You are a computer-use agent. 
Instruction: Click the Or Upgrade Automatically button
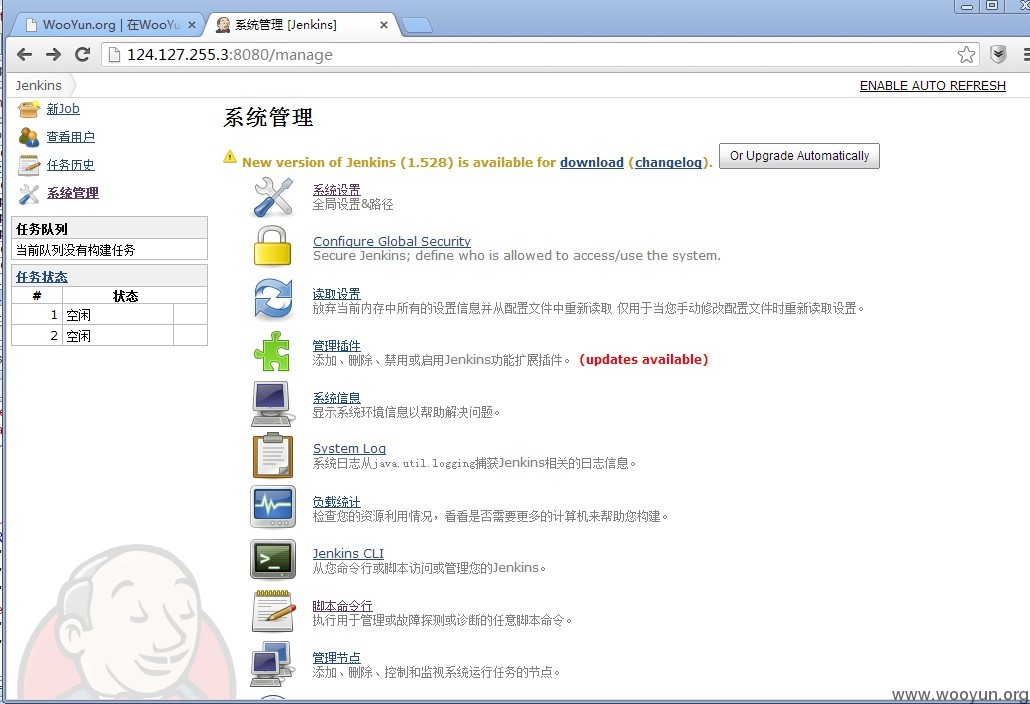799,156
